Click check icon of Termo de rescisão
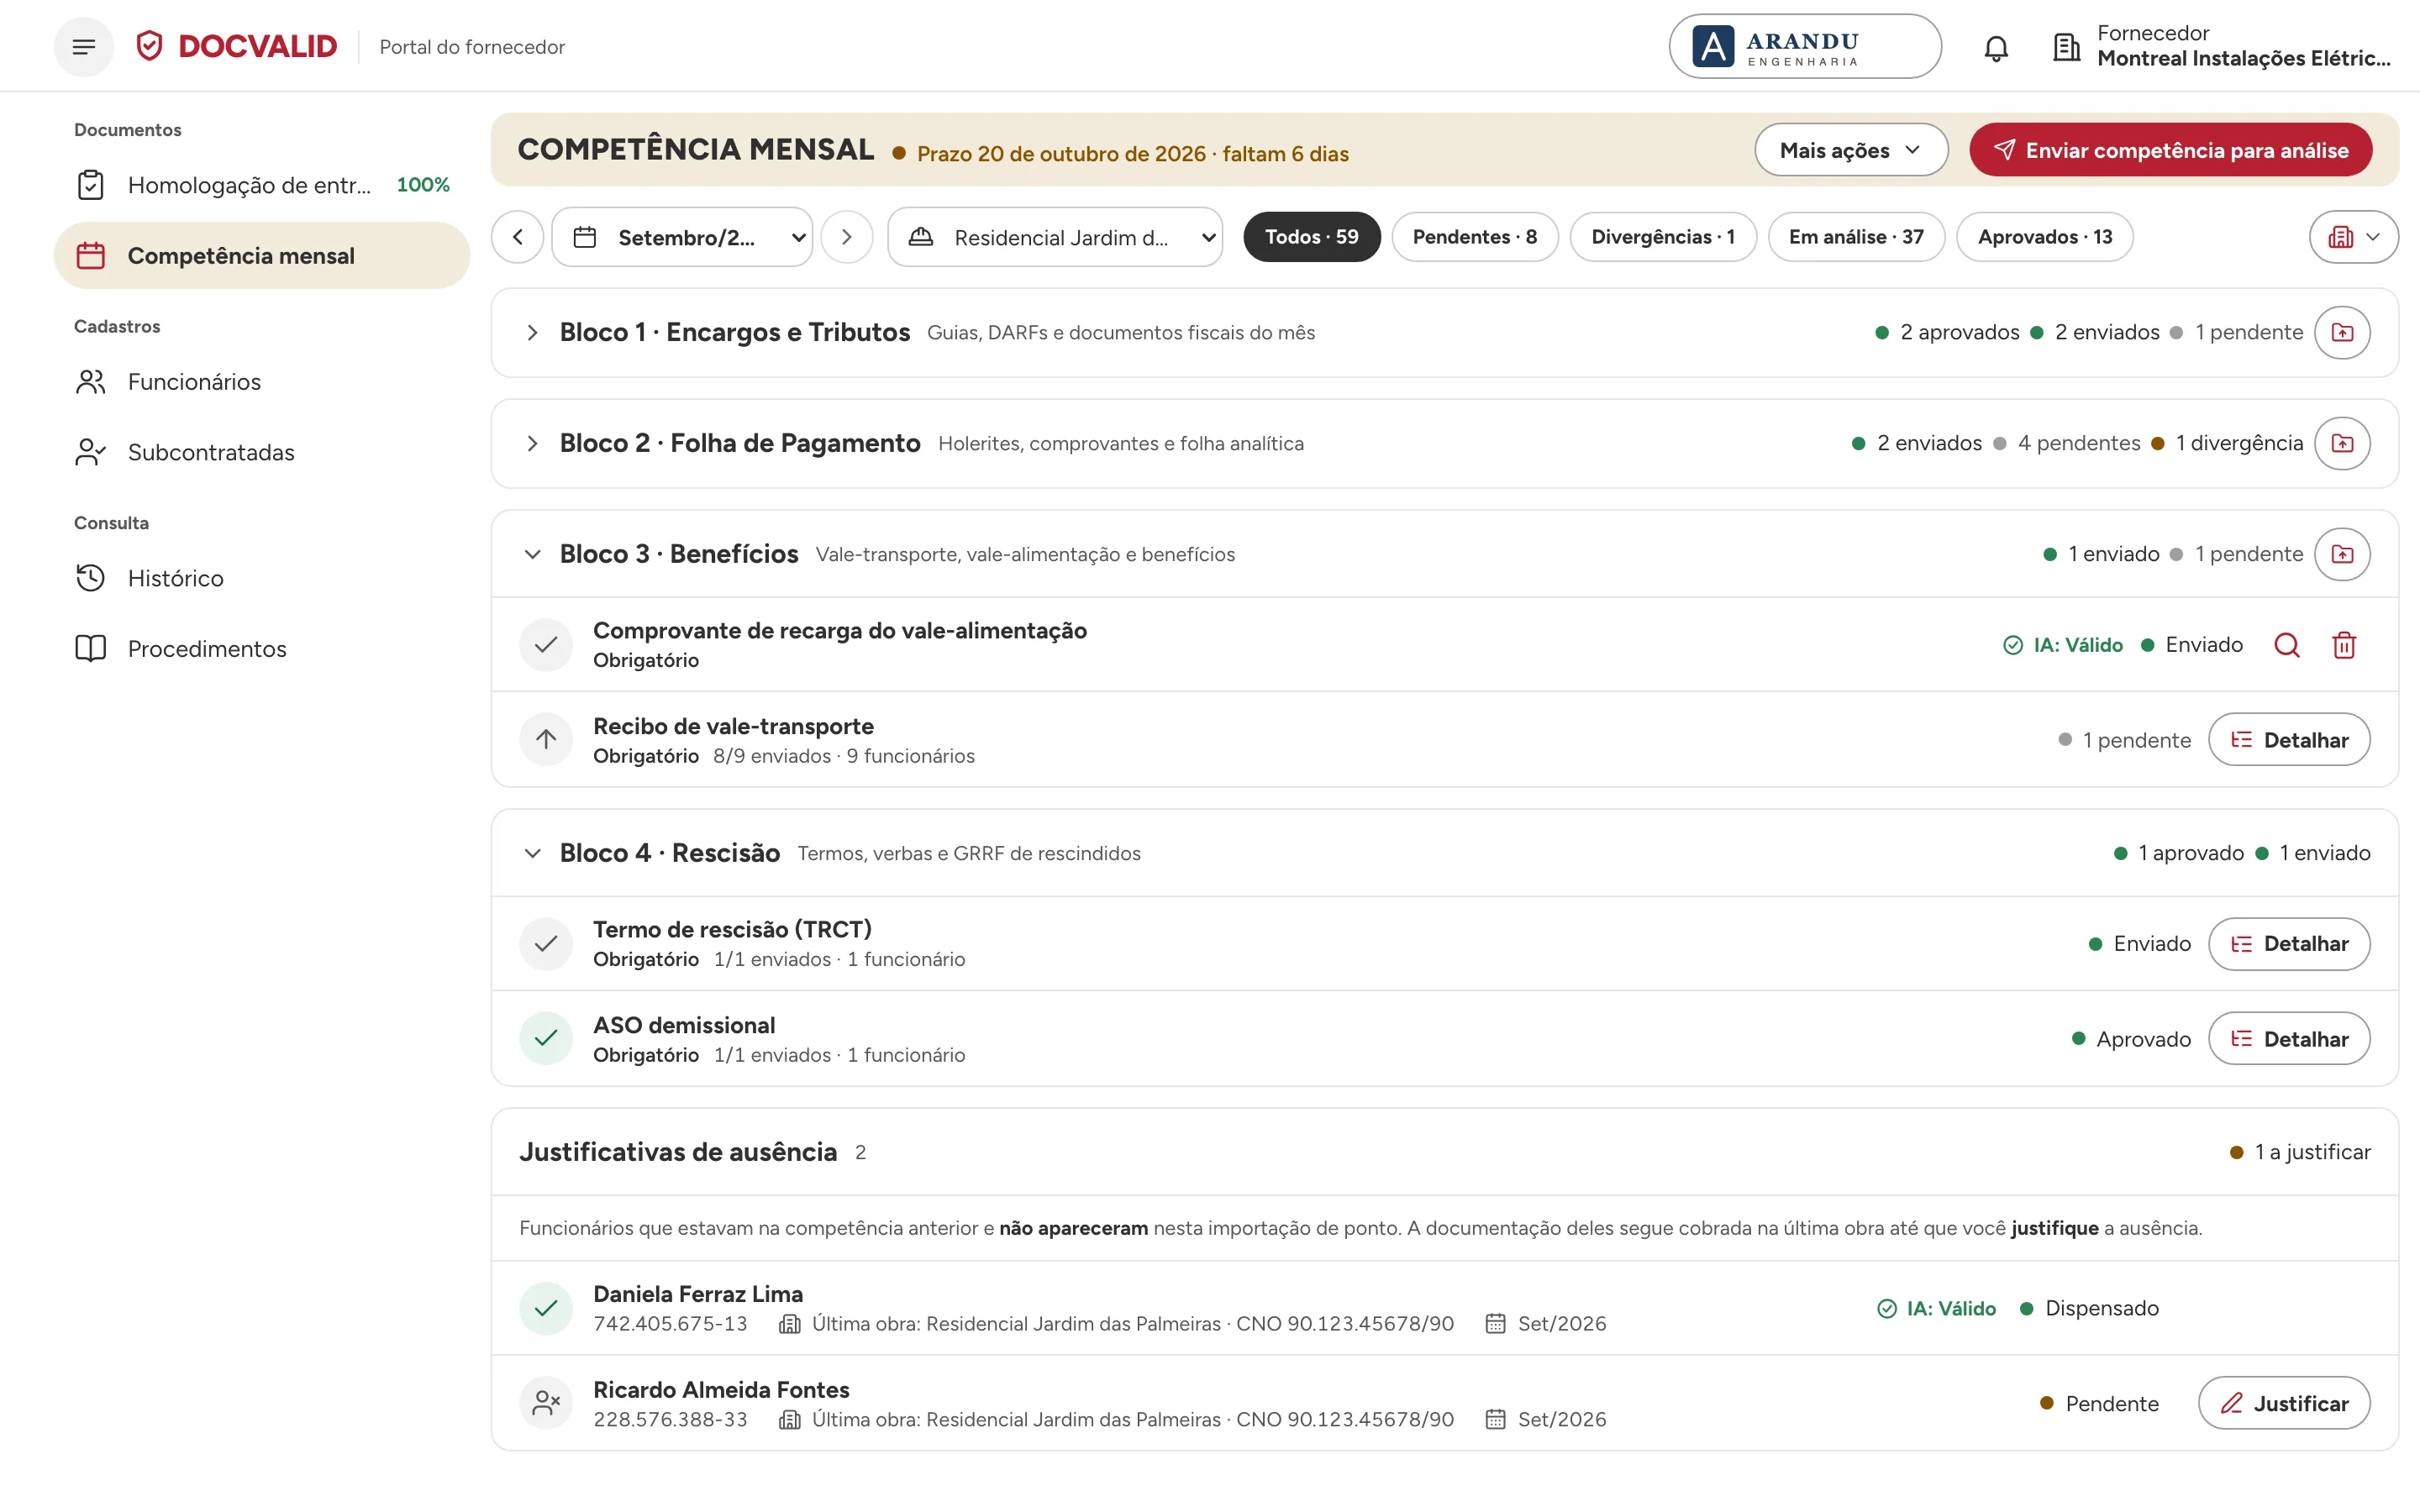 (x=546, y=944)
